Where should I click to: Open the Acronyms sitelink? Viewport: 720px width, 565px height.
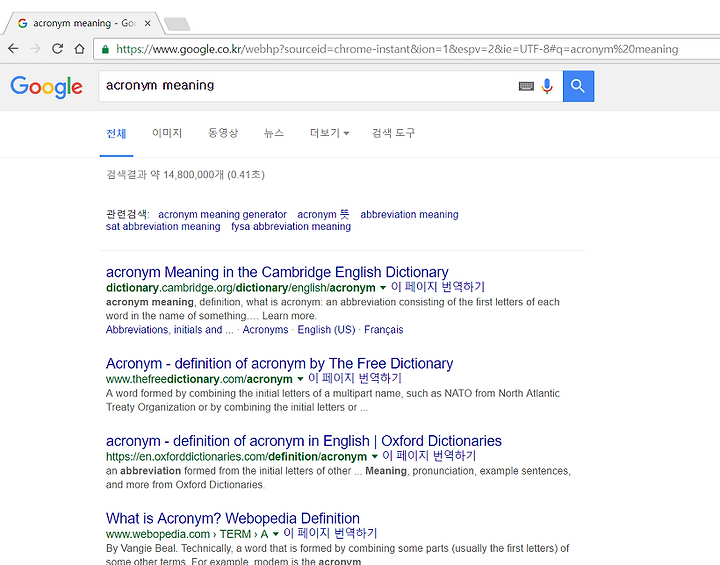pos(265,330)
